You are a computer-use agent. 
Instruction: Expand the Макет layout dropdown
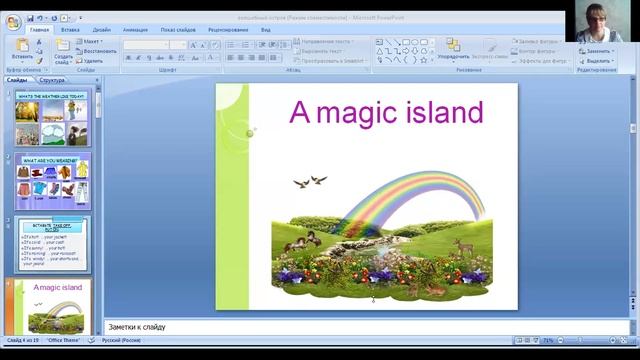(x=90, y=42)
